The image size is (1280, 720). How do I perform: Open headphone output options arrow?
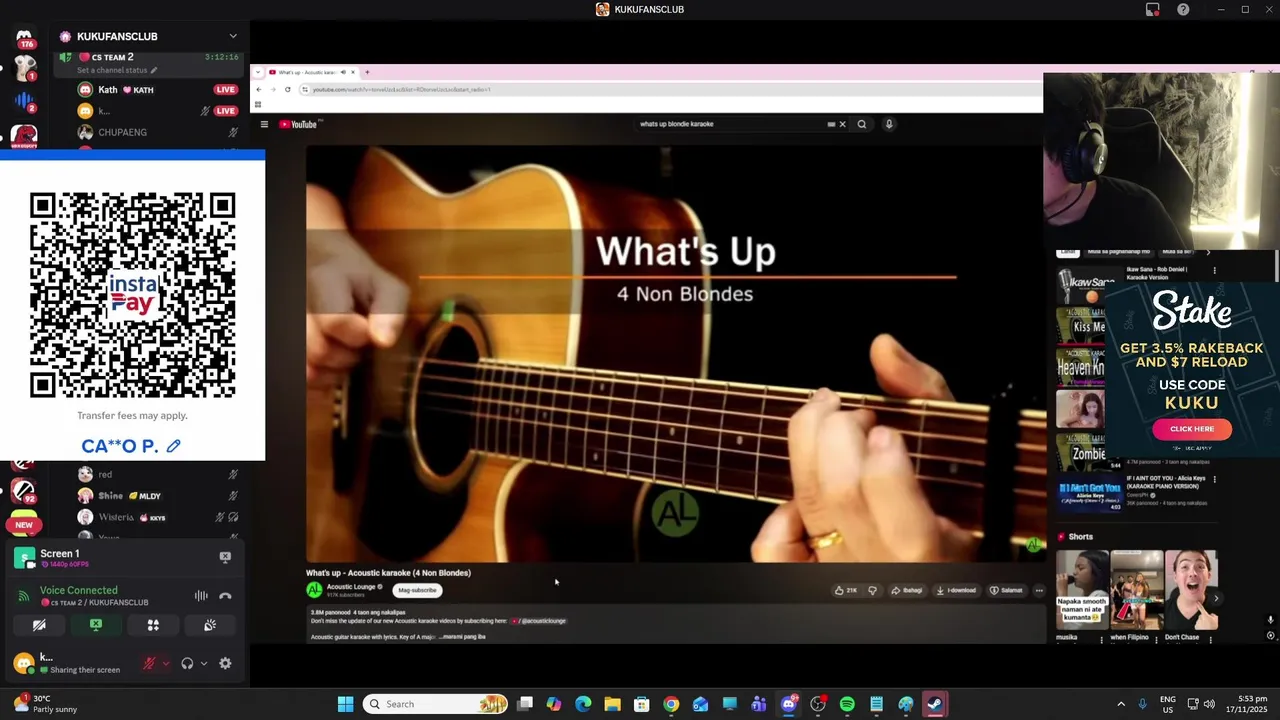[204, 663]
